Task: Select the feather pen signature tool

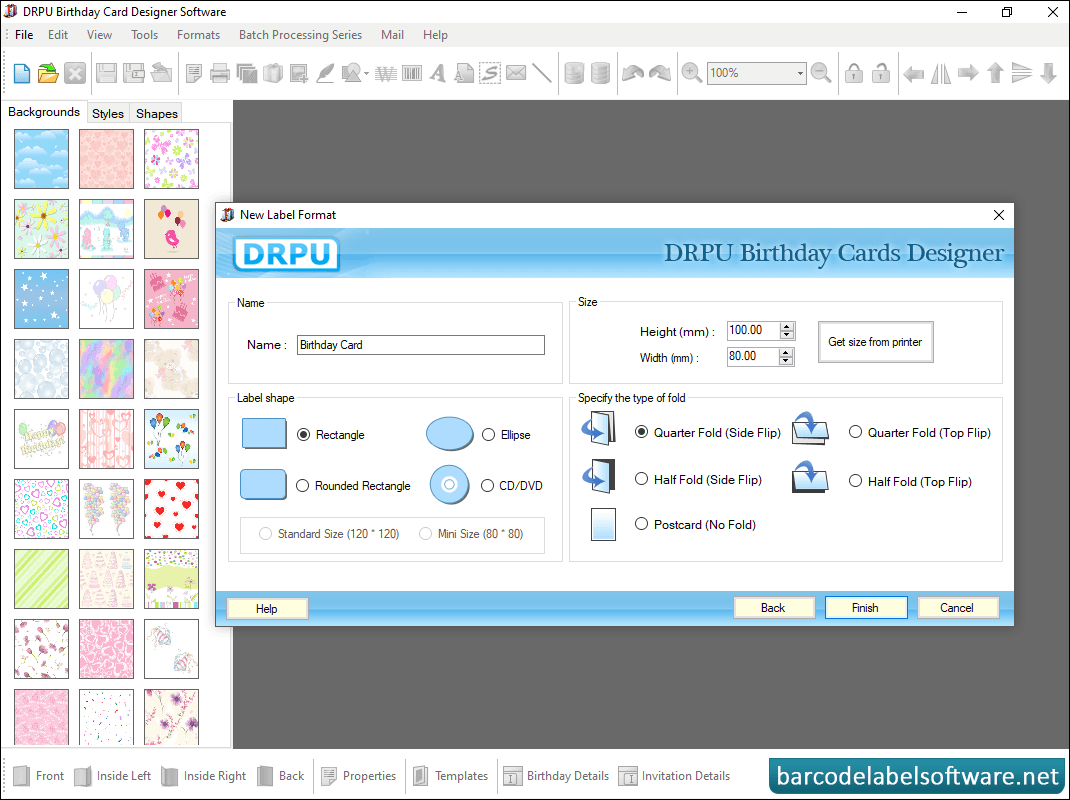Action: click(x=326, y=73)
